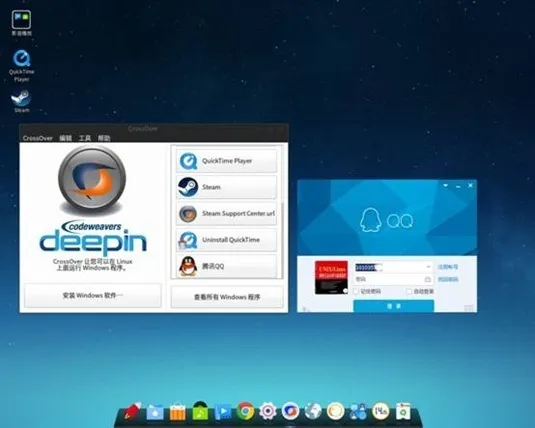Click the QQ user avatar thumbnail

pyautogui.click(x=331, y=277)
